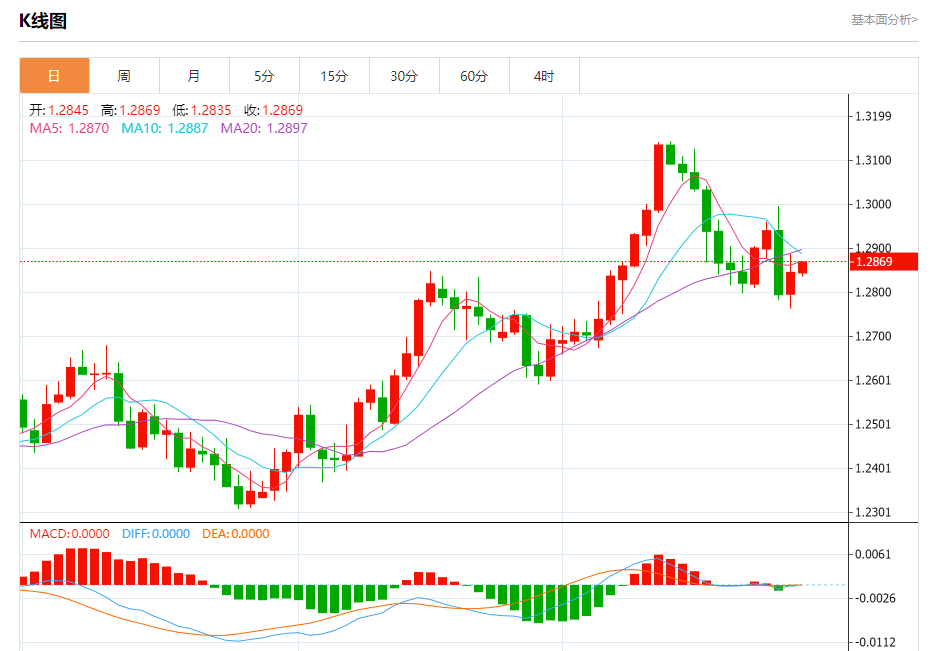Click the -0.0112 MACD axis label

[x=875, y=642]
